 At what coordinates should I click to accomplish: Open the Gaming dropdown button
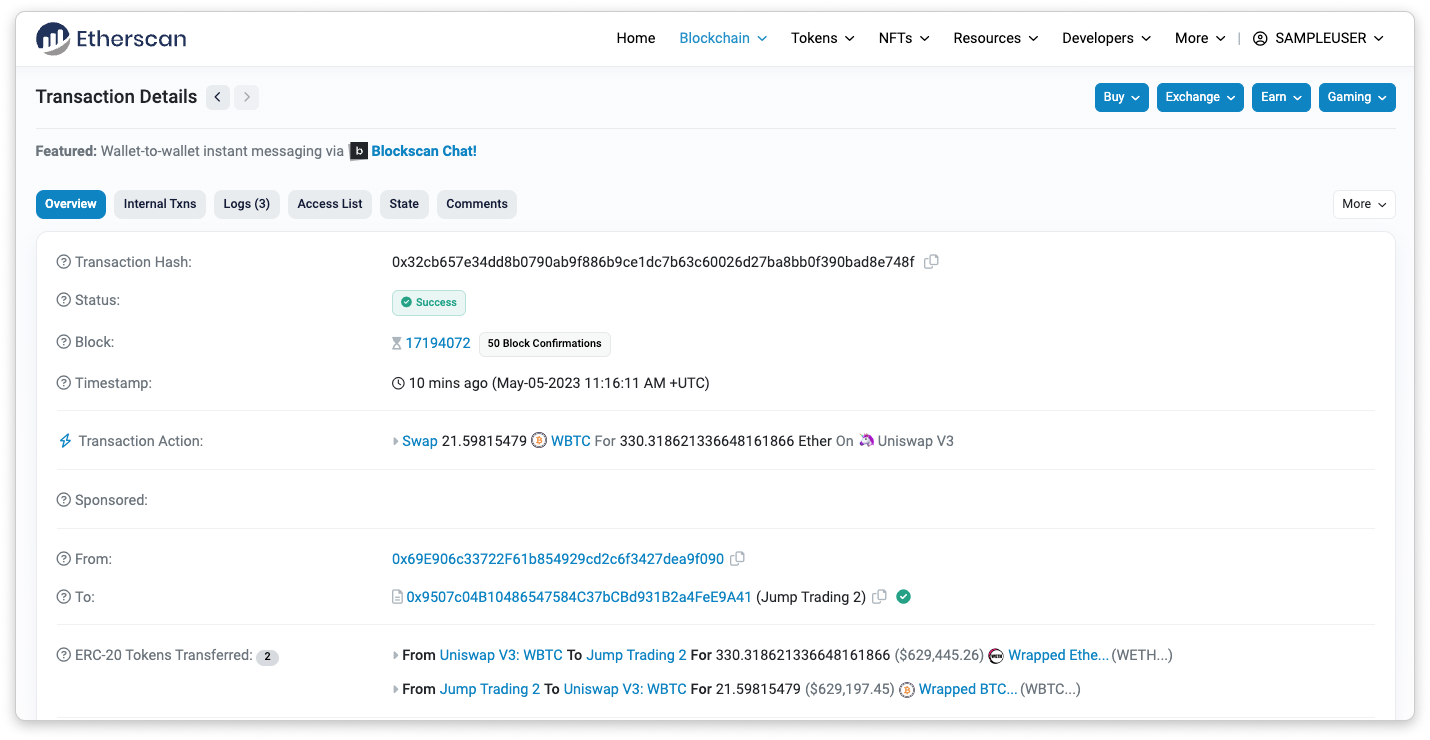[x=1356, y=97]
